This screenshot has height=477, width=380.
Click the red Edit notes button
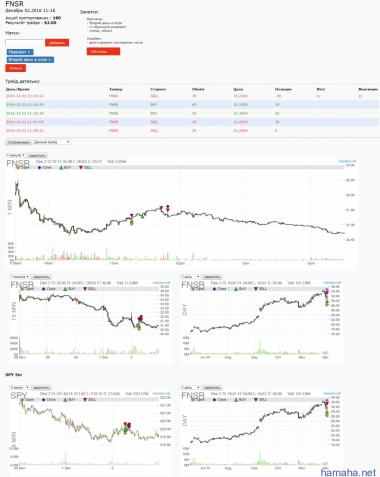[x=103, y=51]
